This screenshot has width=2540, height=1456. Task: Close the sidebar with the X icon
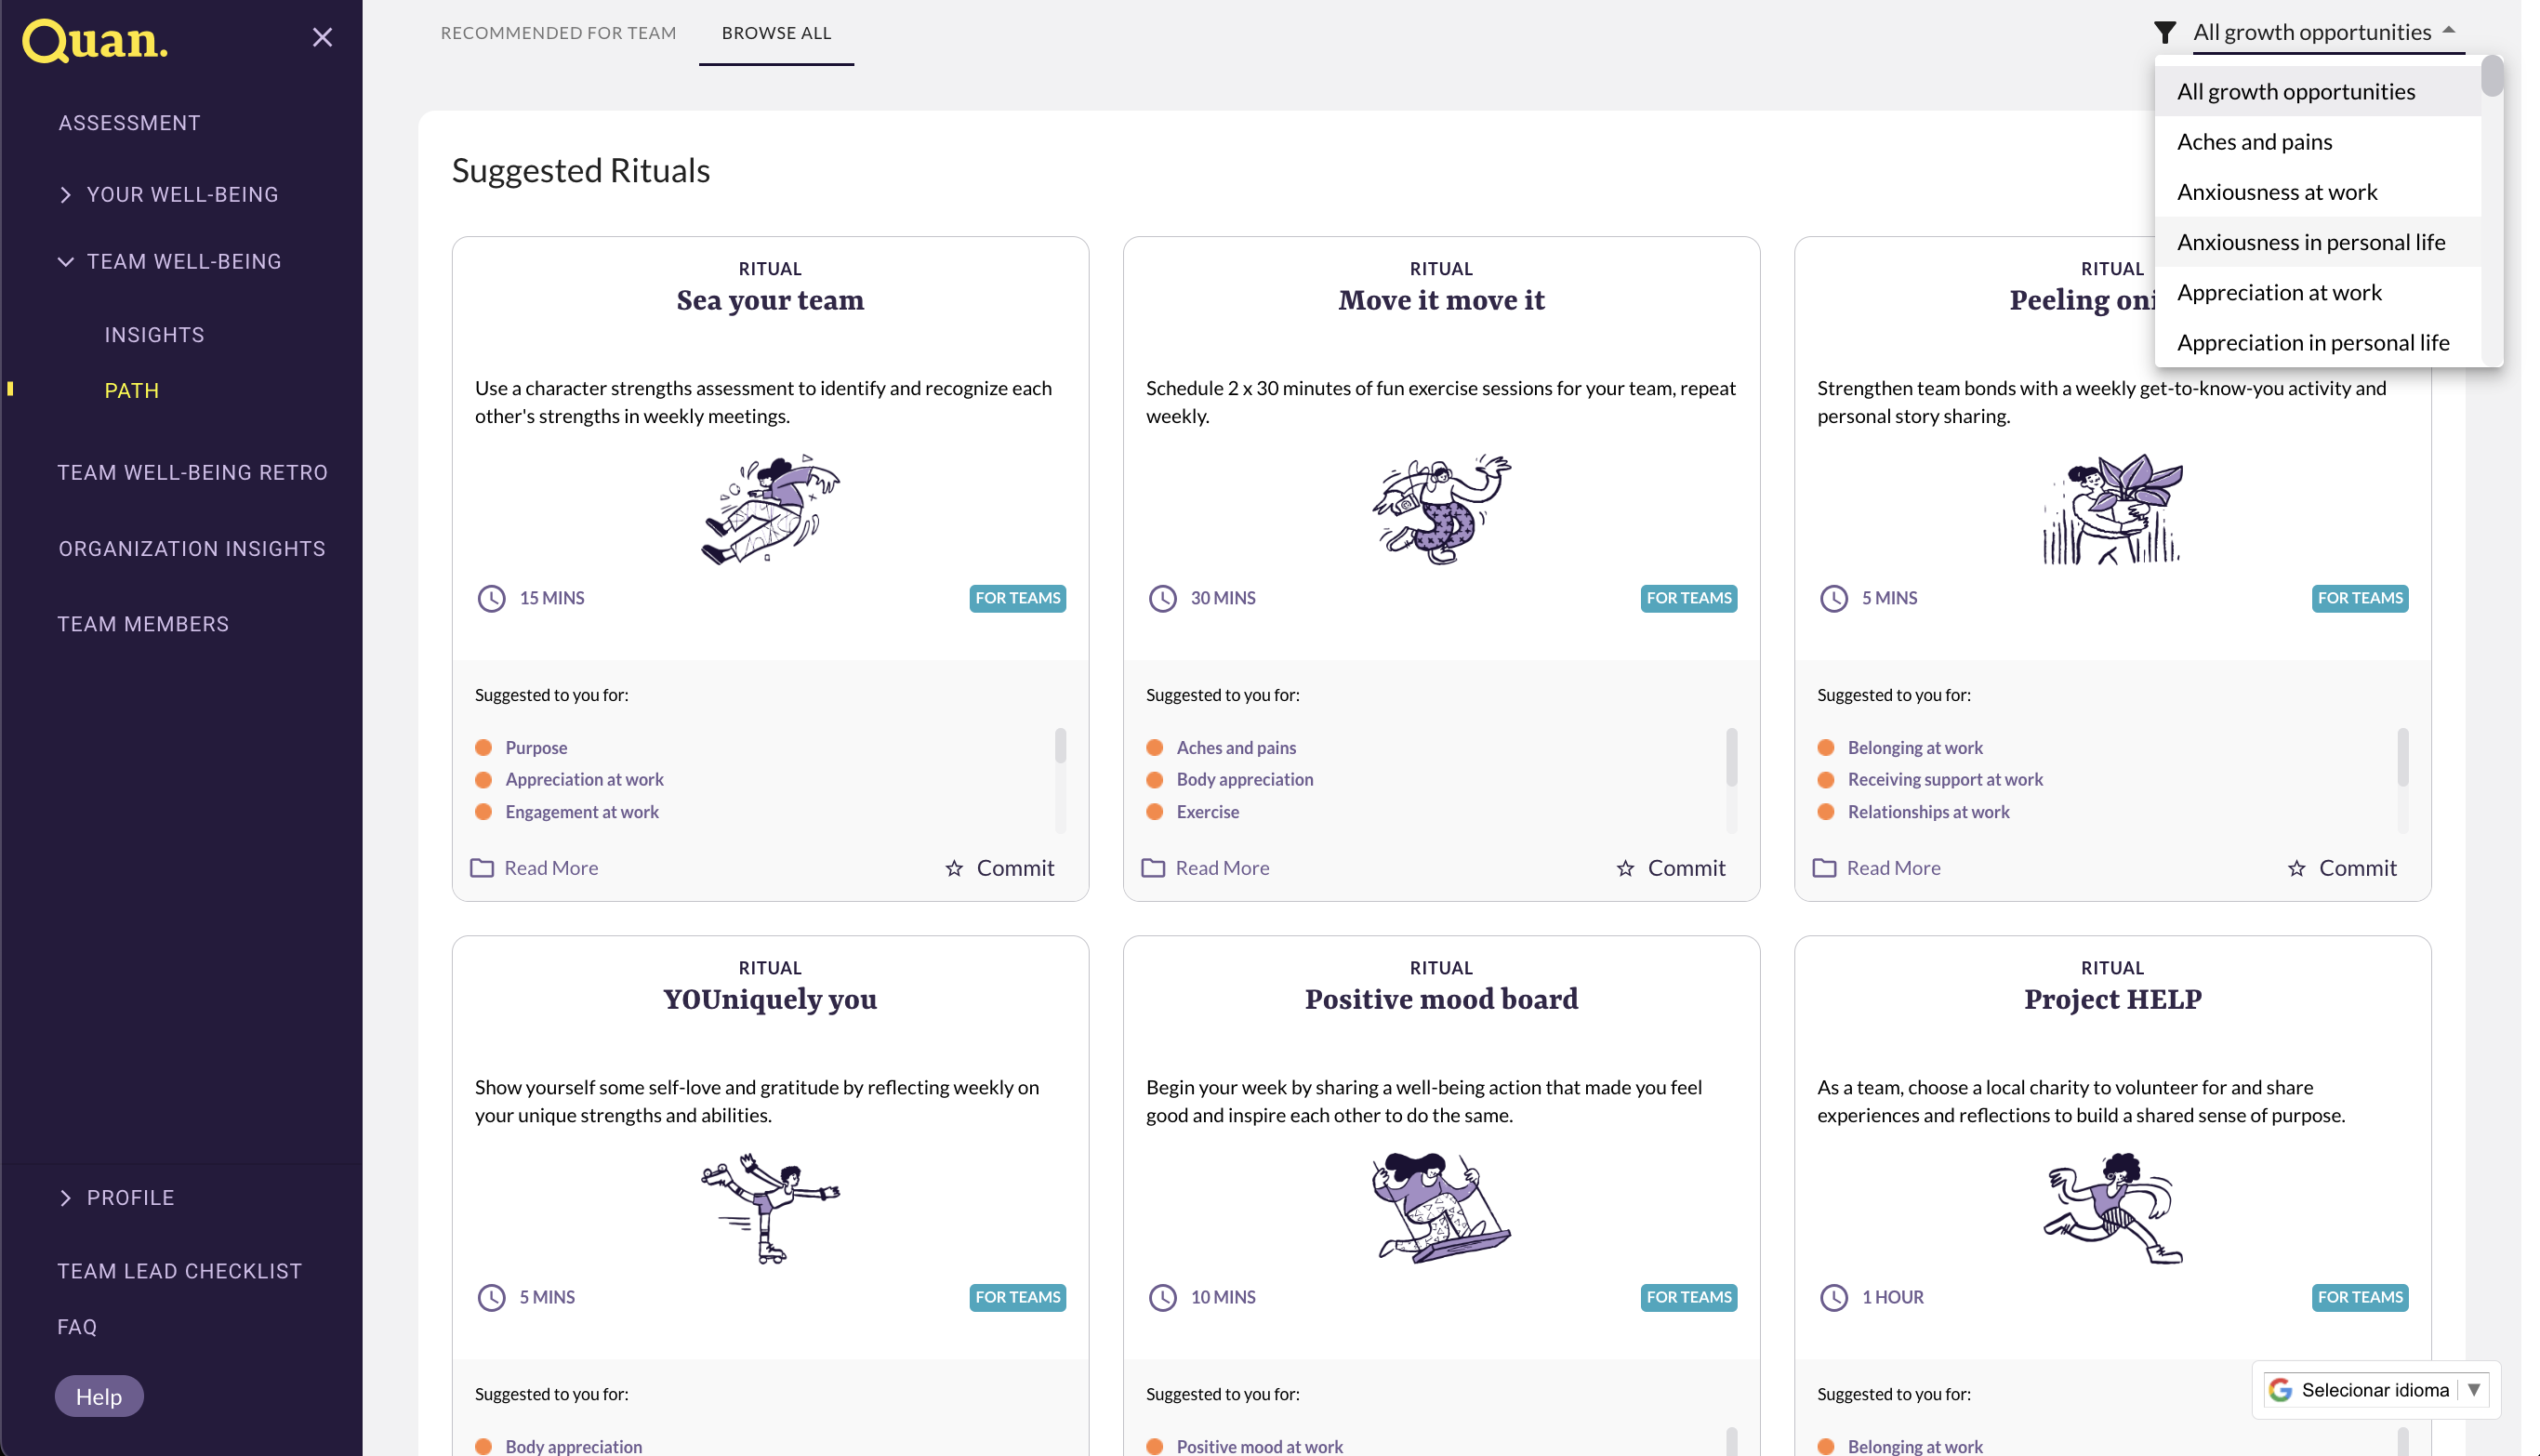[x=322, y=38]
